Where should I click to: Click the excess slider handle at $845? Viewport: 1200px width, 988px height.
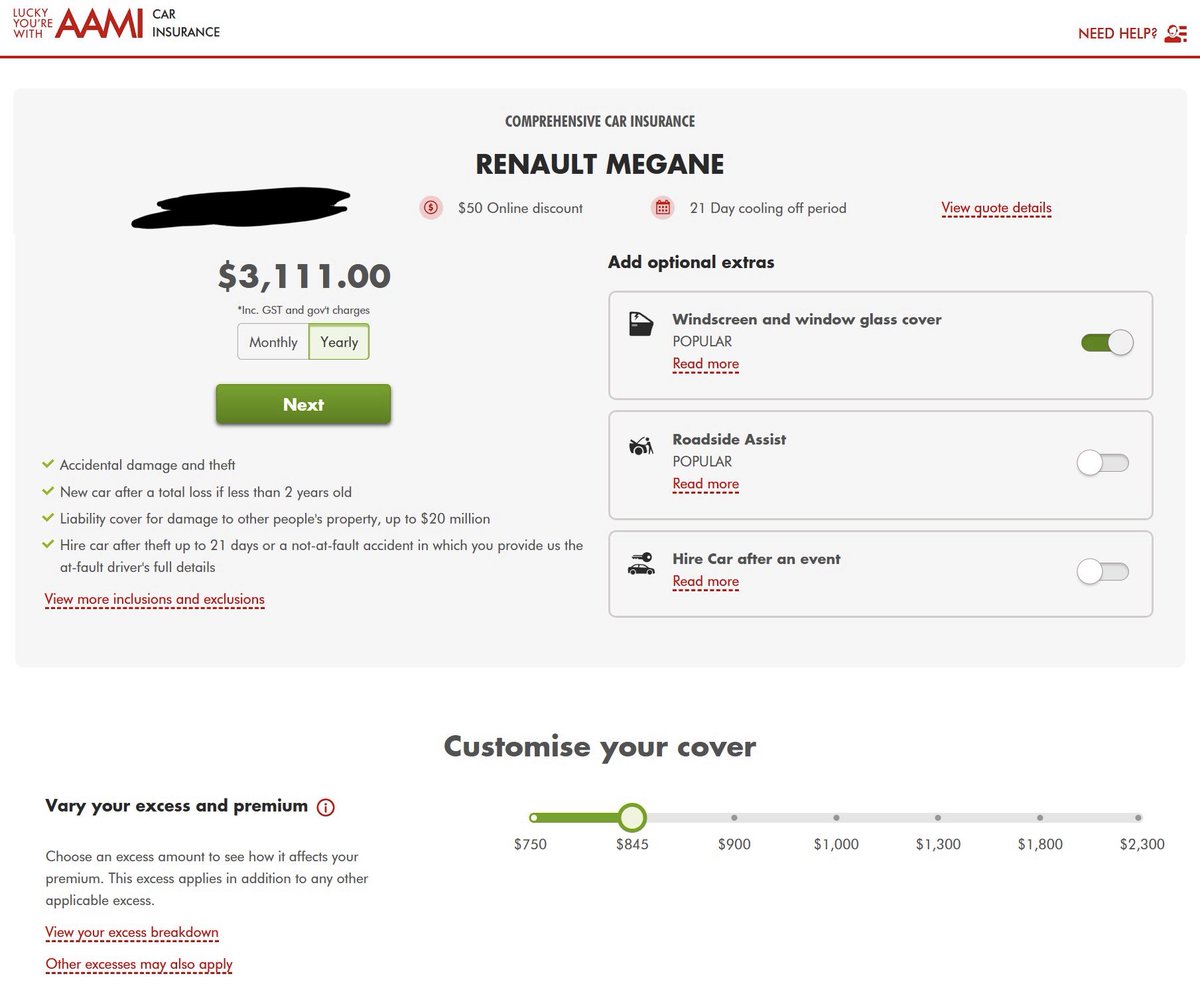click(631, 818)
